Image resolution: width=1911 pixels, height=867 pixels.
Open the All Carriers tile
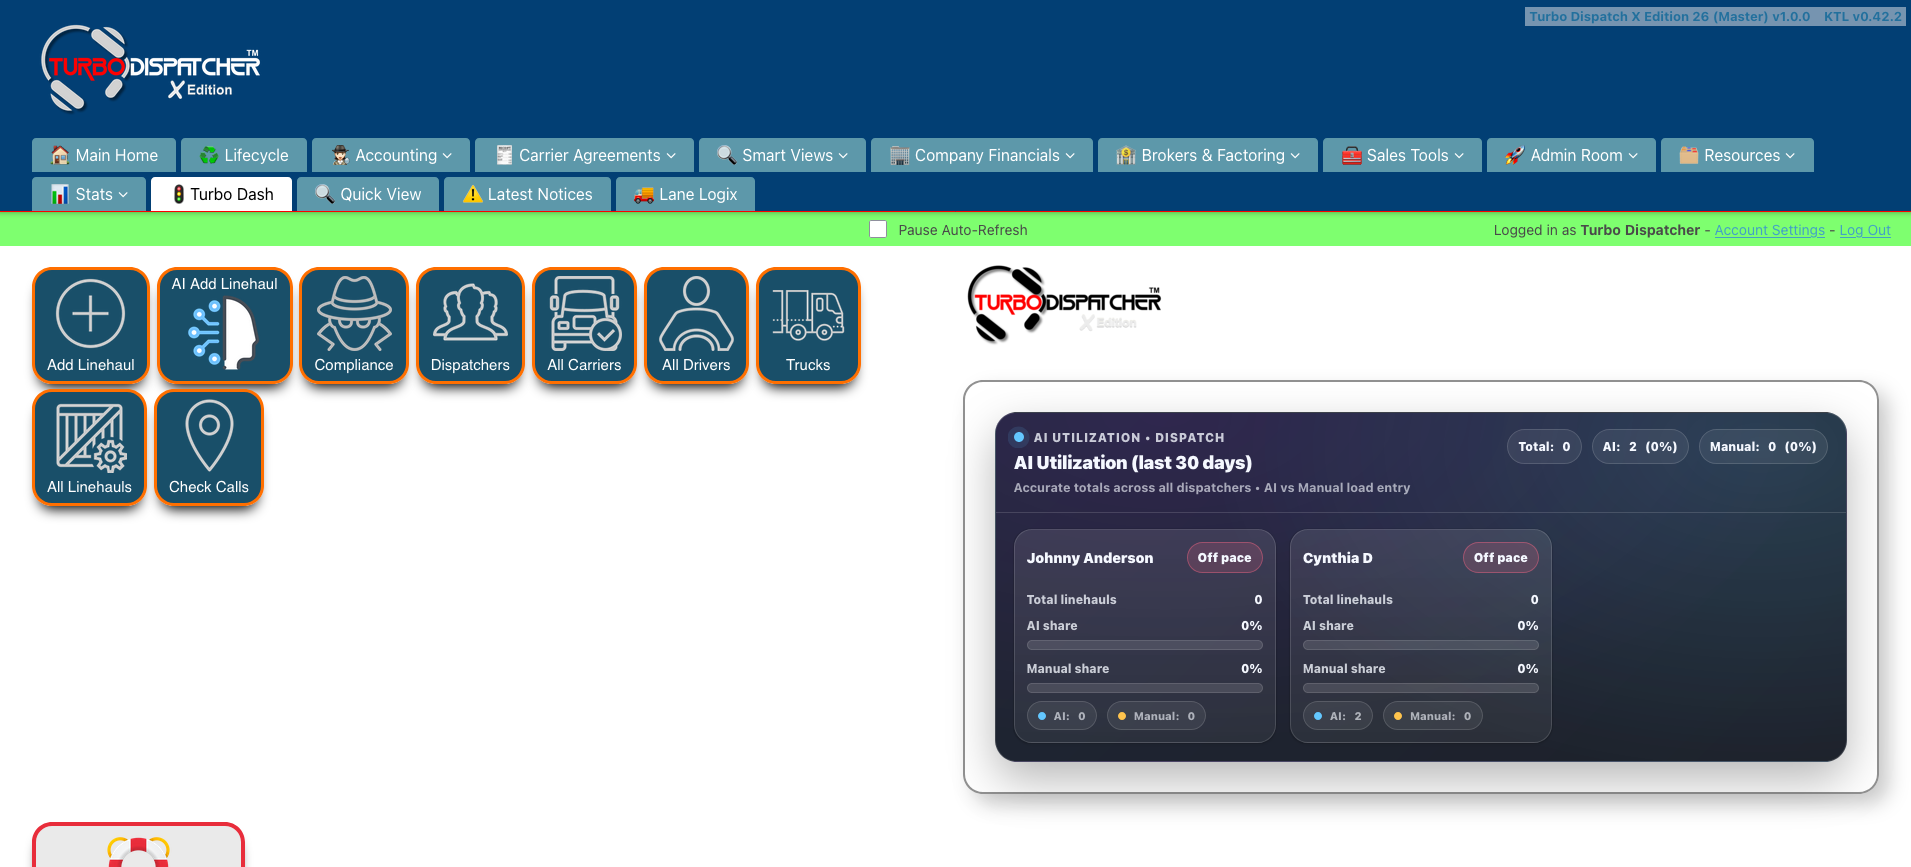tap(584, 325)
